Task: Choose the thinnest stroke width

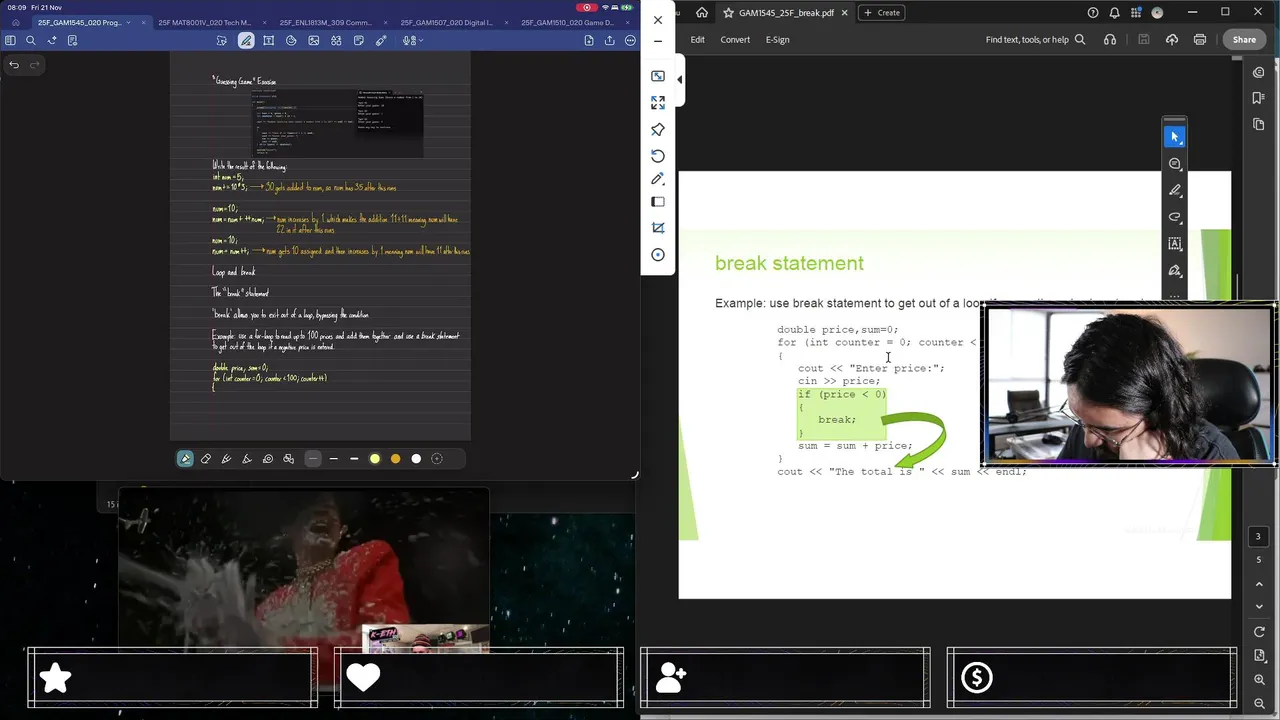Action: (x=313, y=459)
